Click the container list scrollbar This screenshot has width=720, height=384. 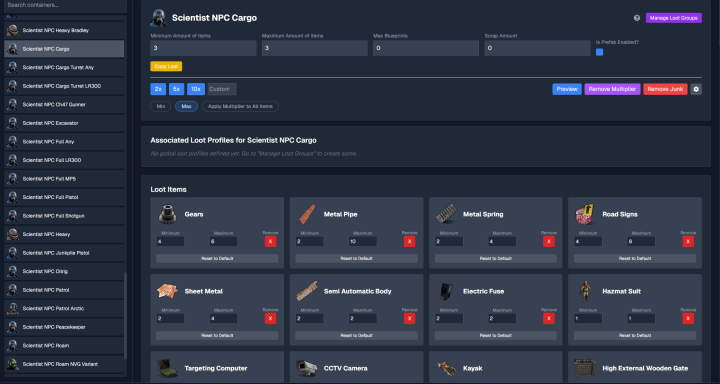coord(125,316)
